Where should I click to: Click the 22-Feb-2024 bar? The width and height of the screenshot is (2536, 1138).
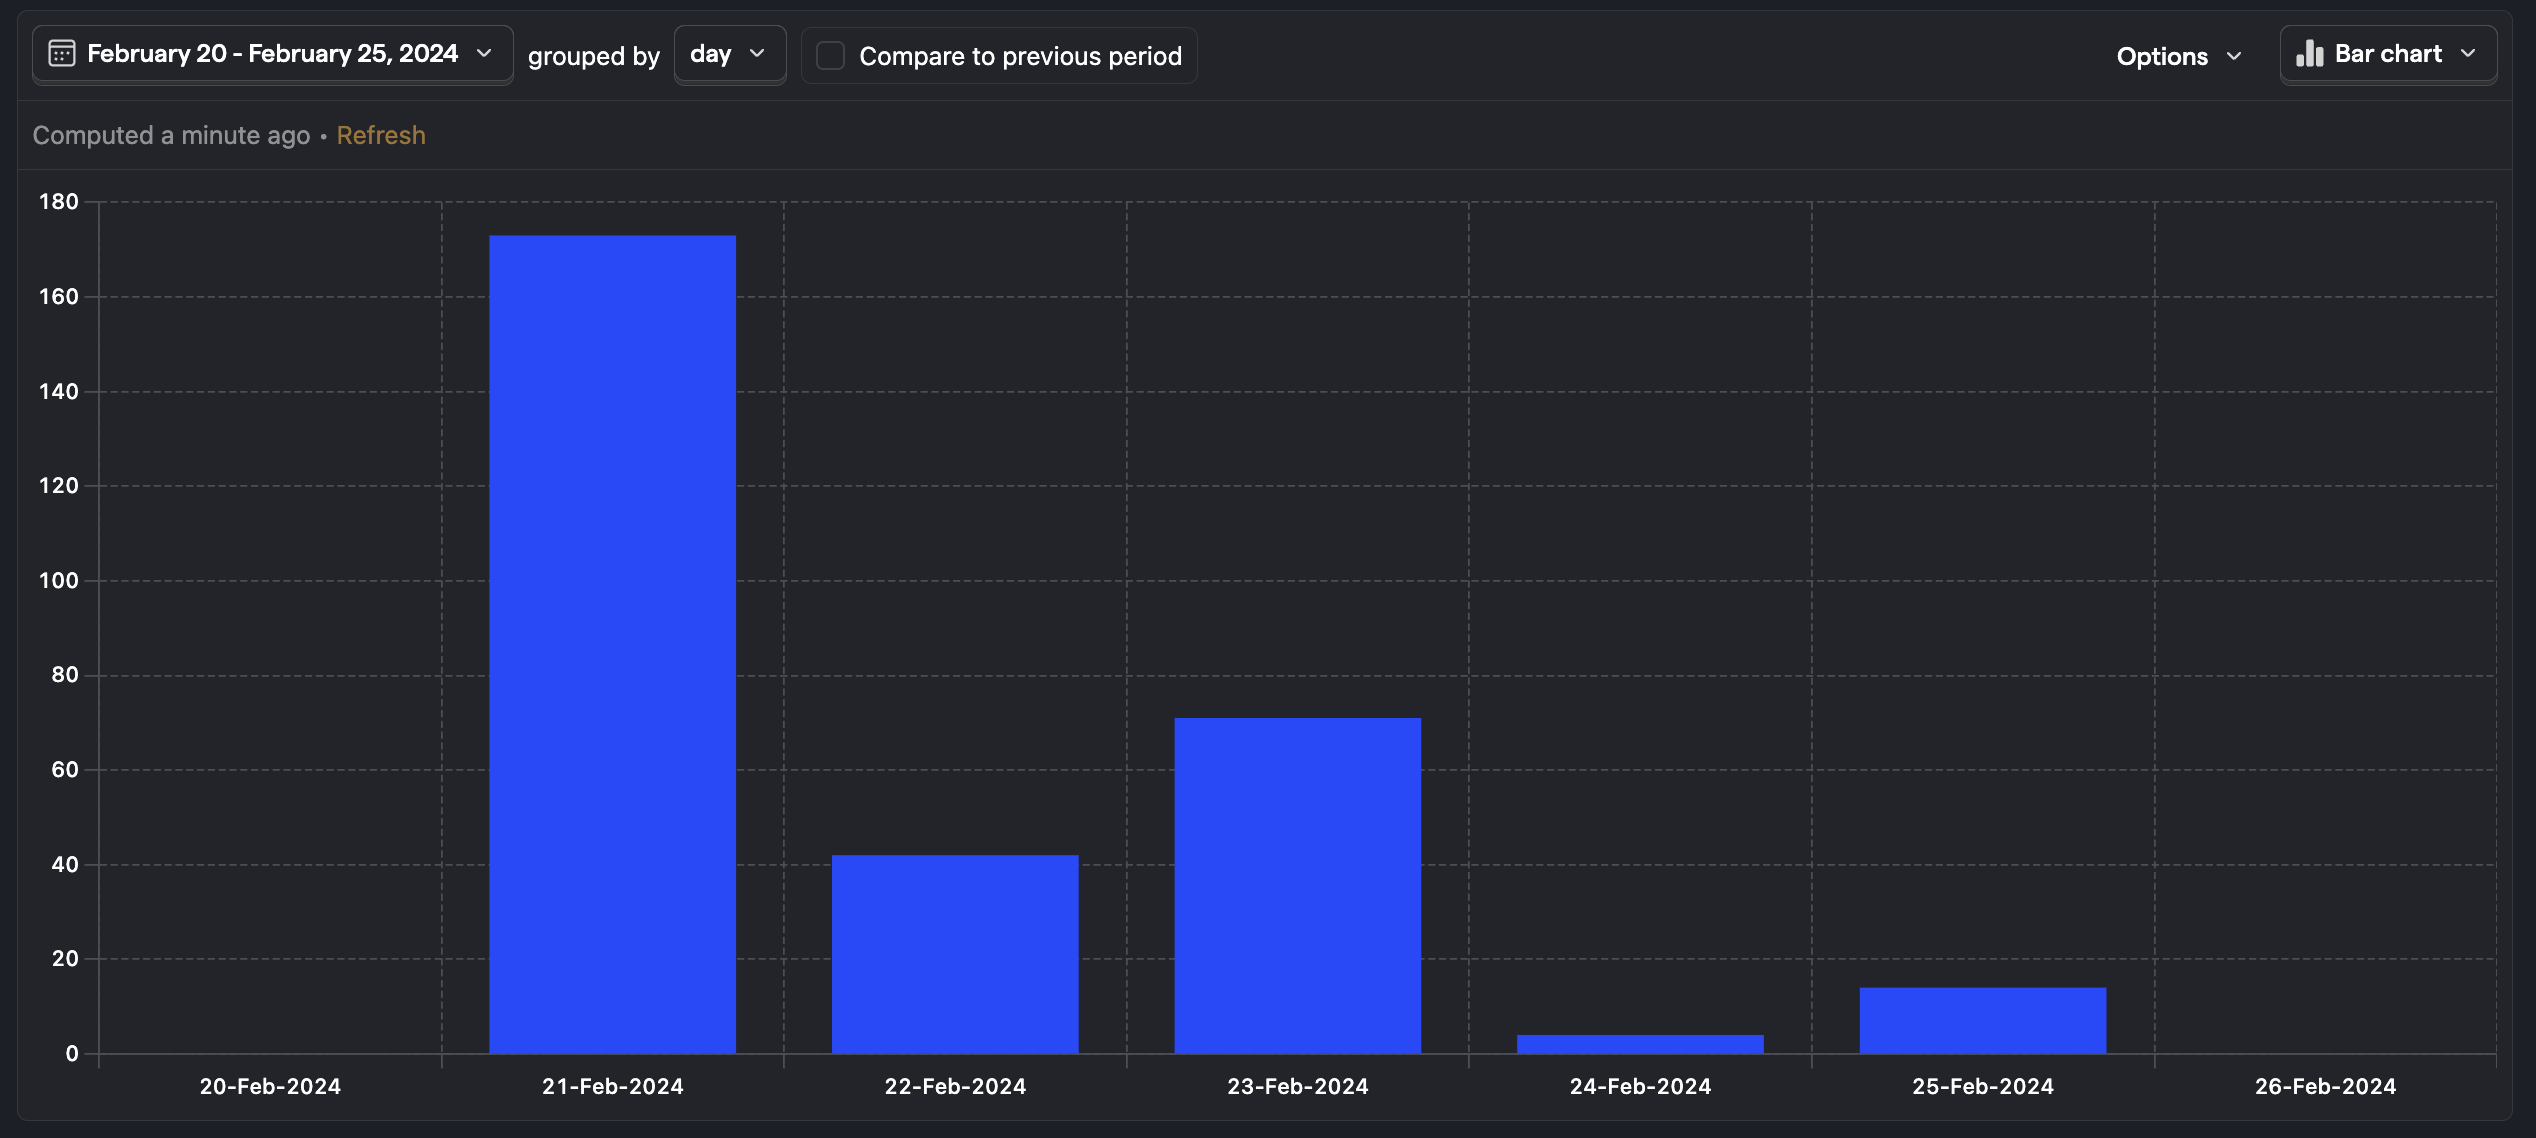point(955,954)
